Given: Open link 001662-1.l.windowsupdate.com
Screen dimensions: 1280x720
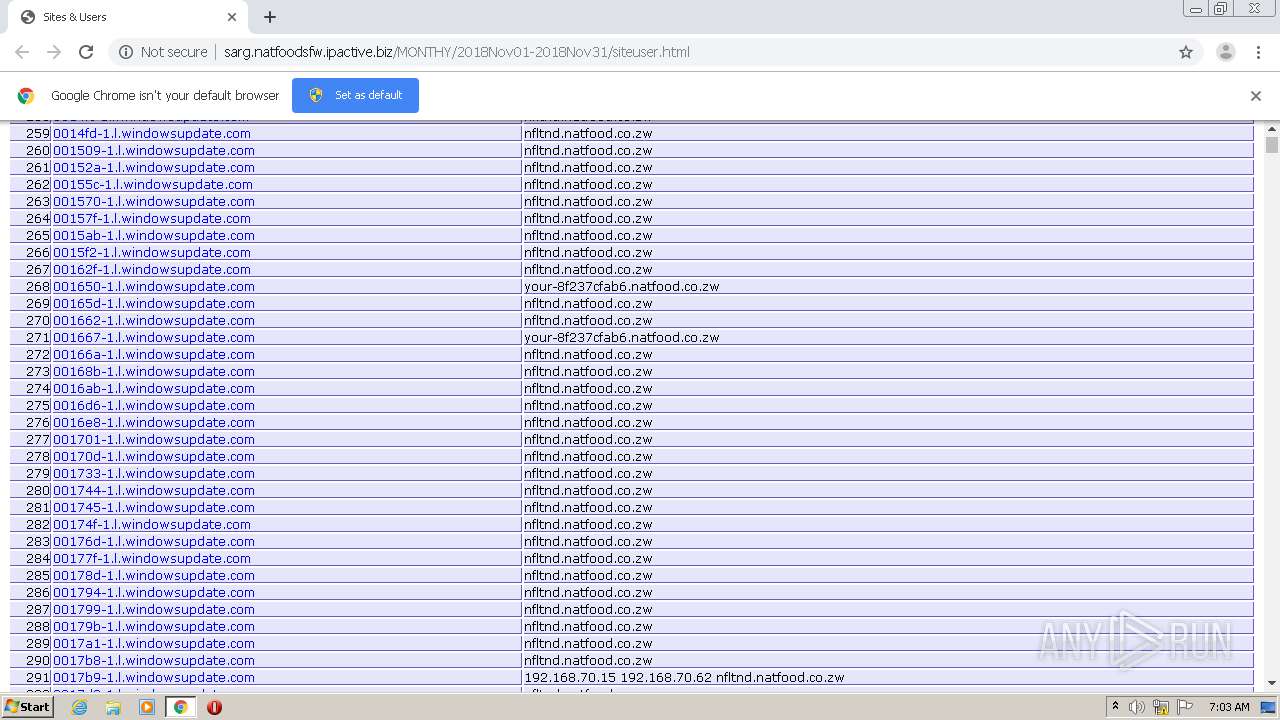Looking at the screenshot, I should coord(154,320).
